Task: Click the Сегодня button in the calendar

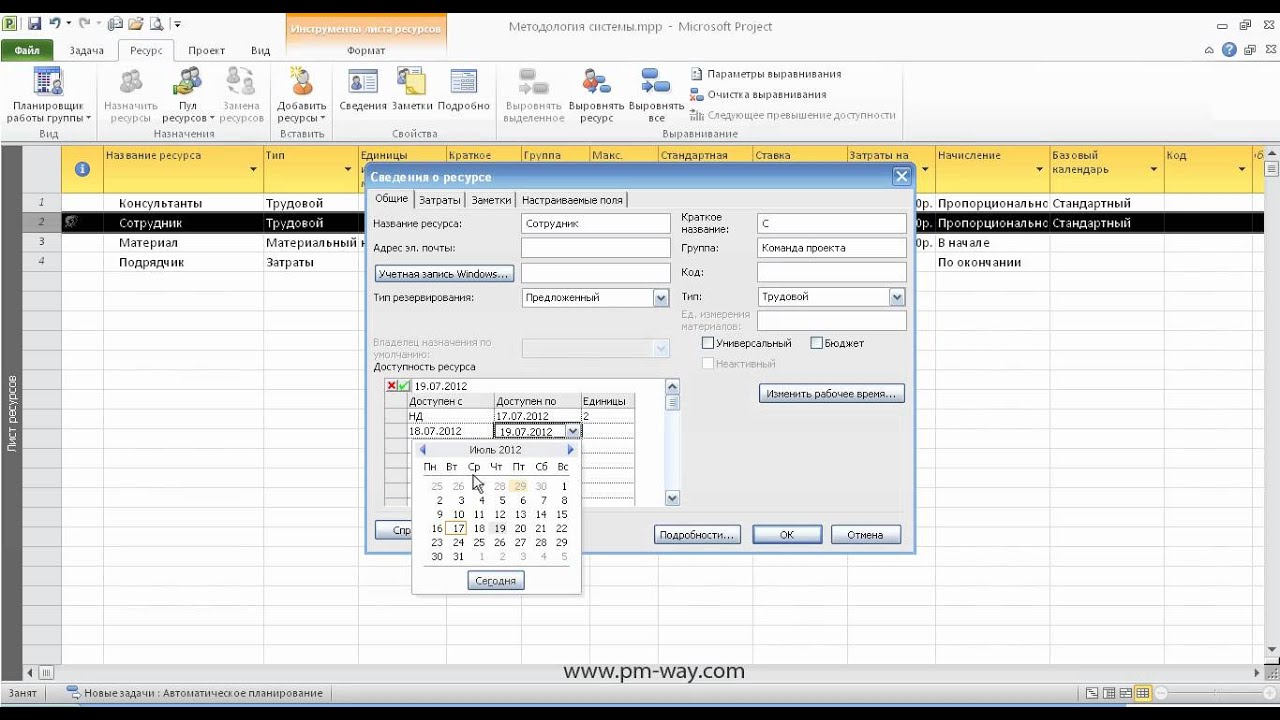Action: (496, 580)
